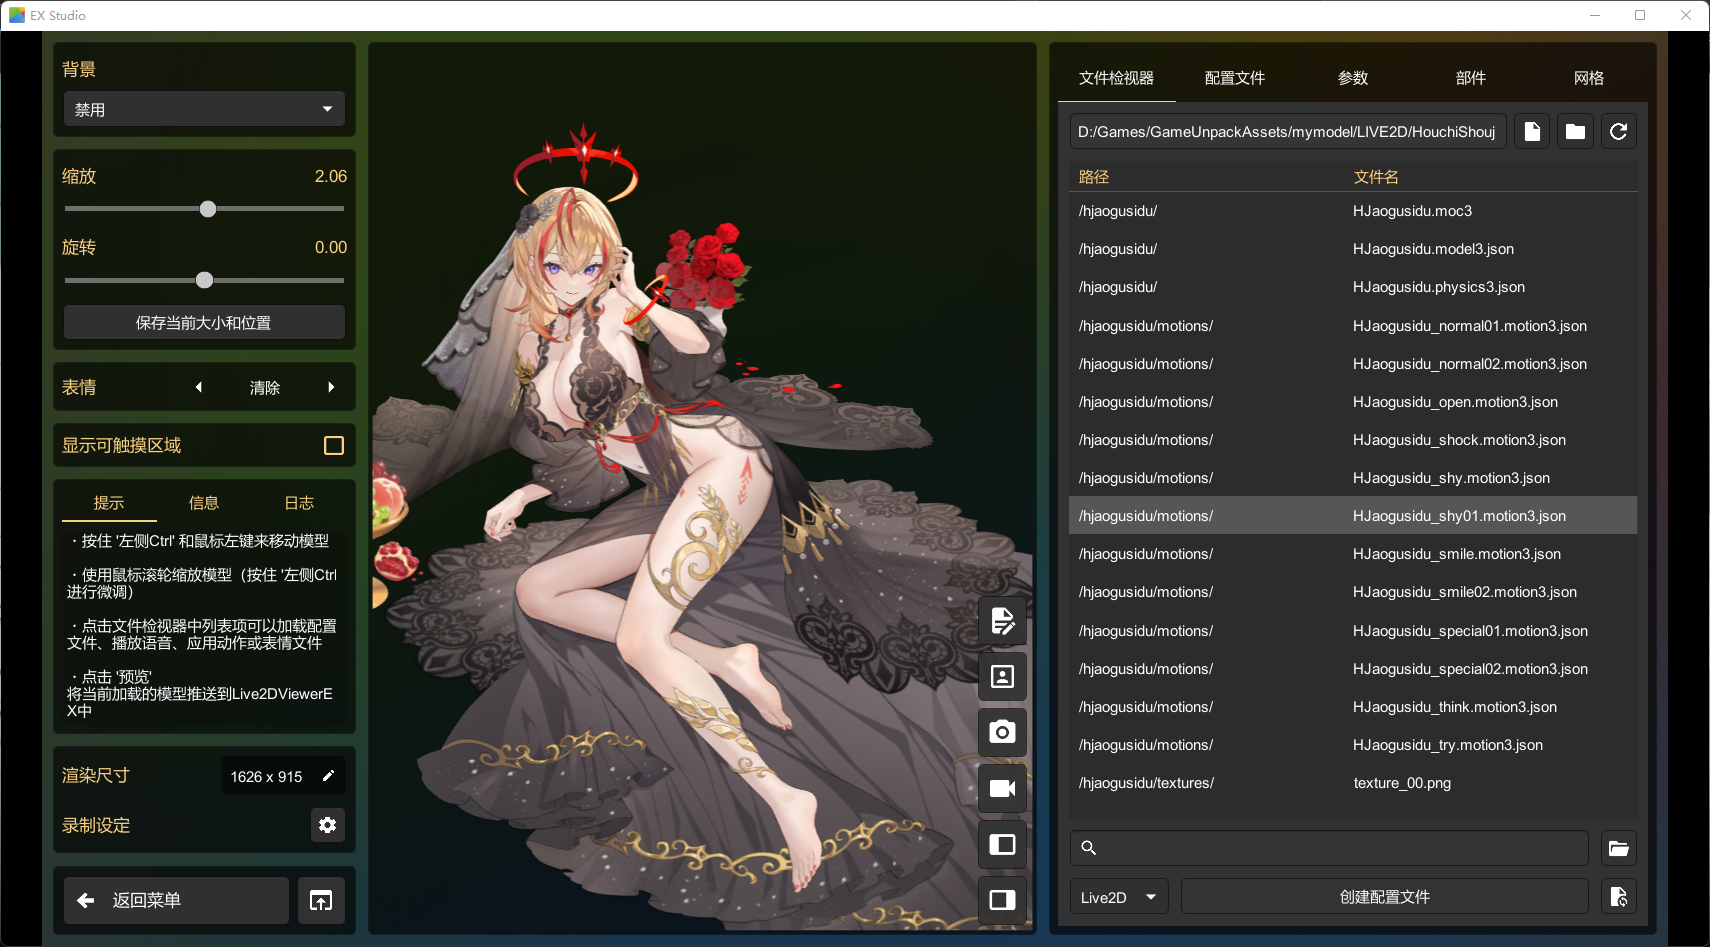Select HJaogusidu_shock.motion3.json
The width and height of the screenshot is (1710, 947).
tap(1353, 440)
